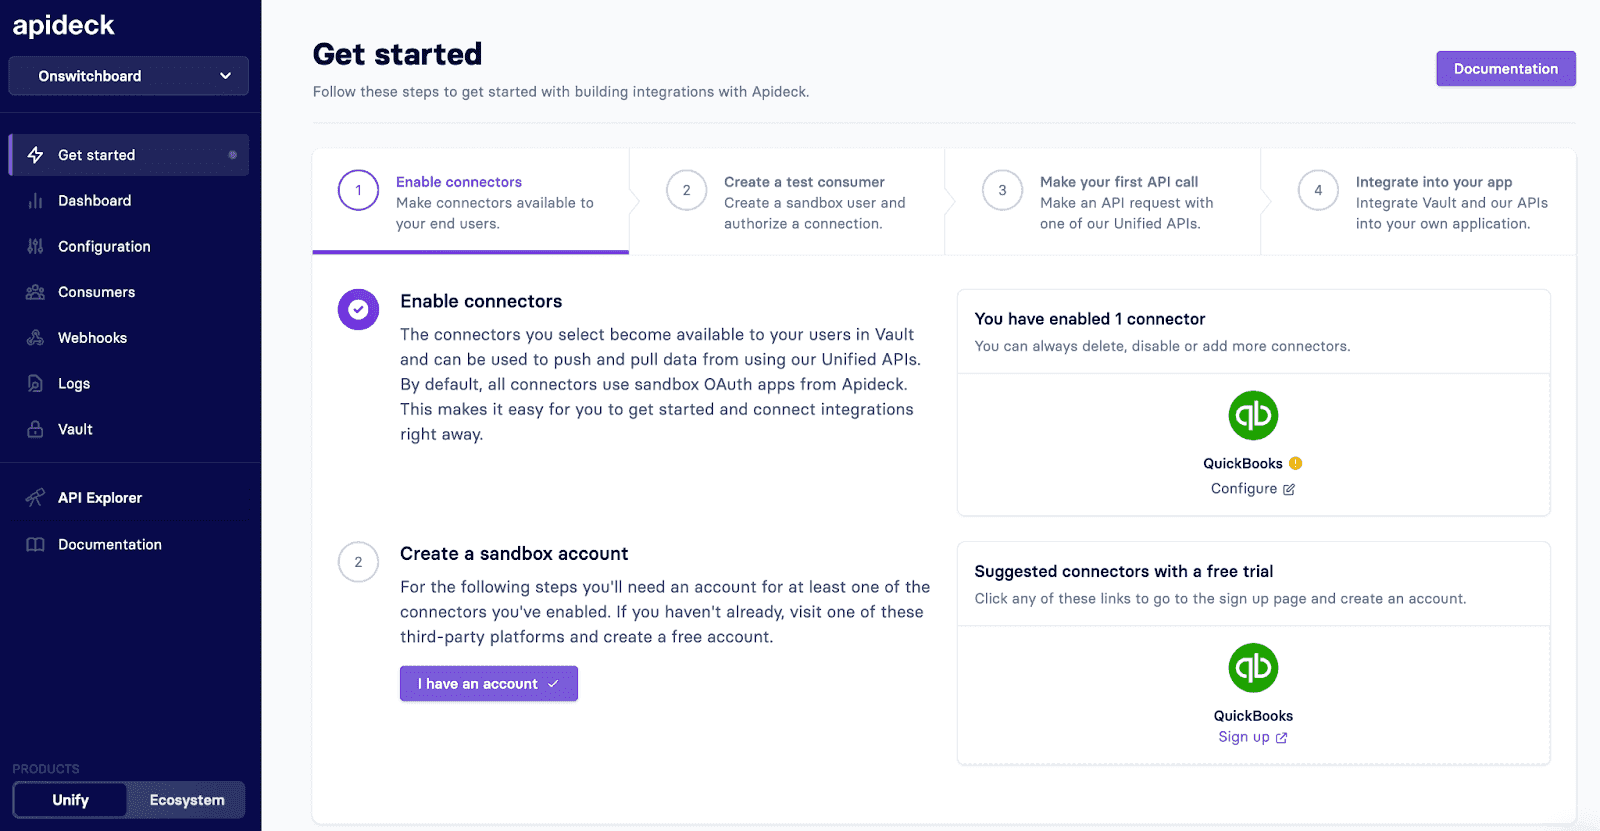1600x831 pixels.
Task: Open step 3 Make your first API call
Action: (1102, 202)
